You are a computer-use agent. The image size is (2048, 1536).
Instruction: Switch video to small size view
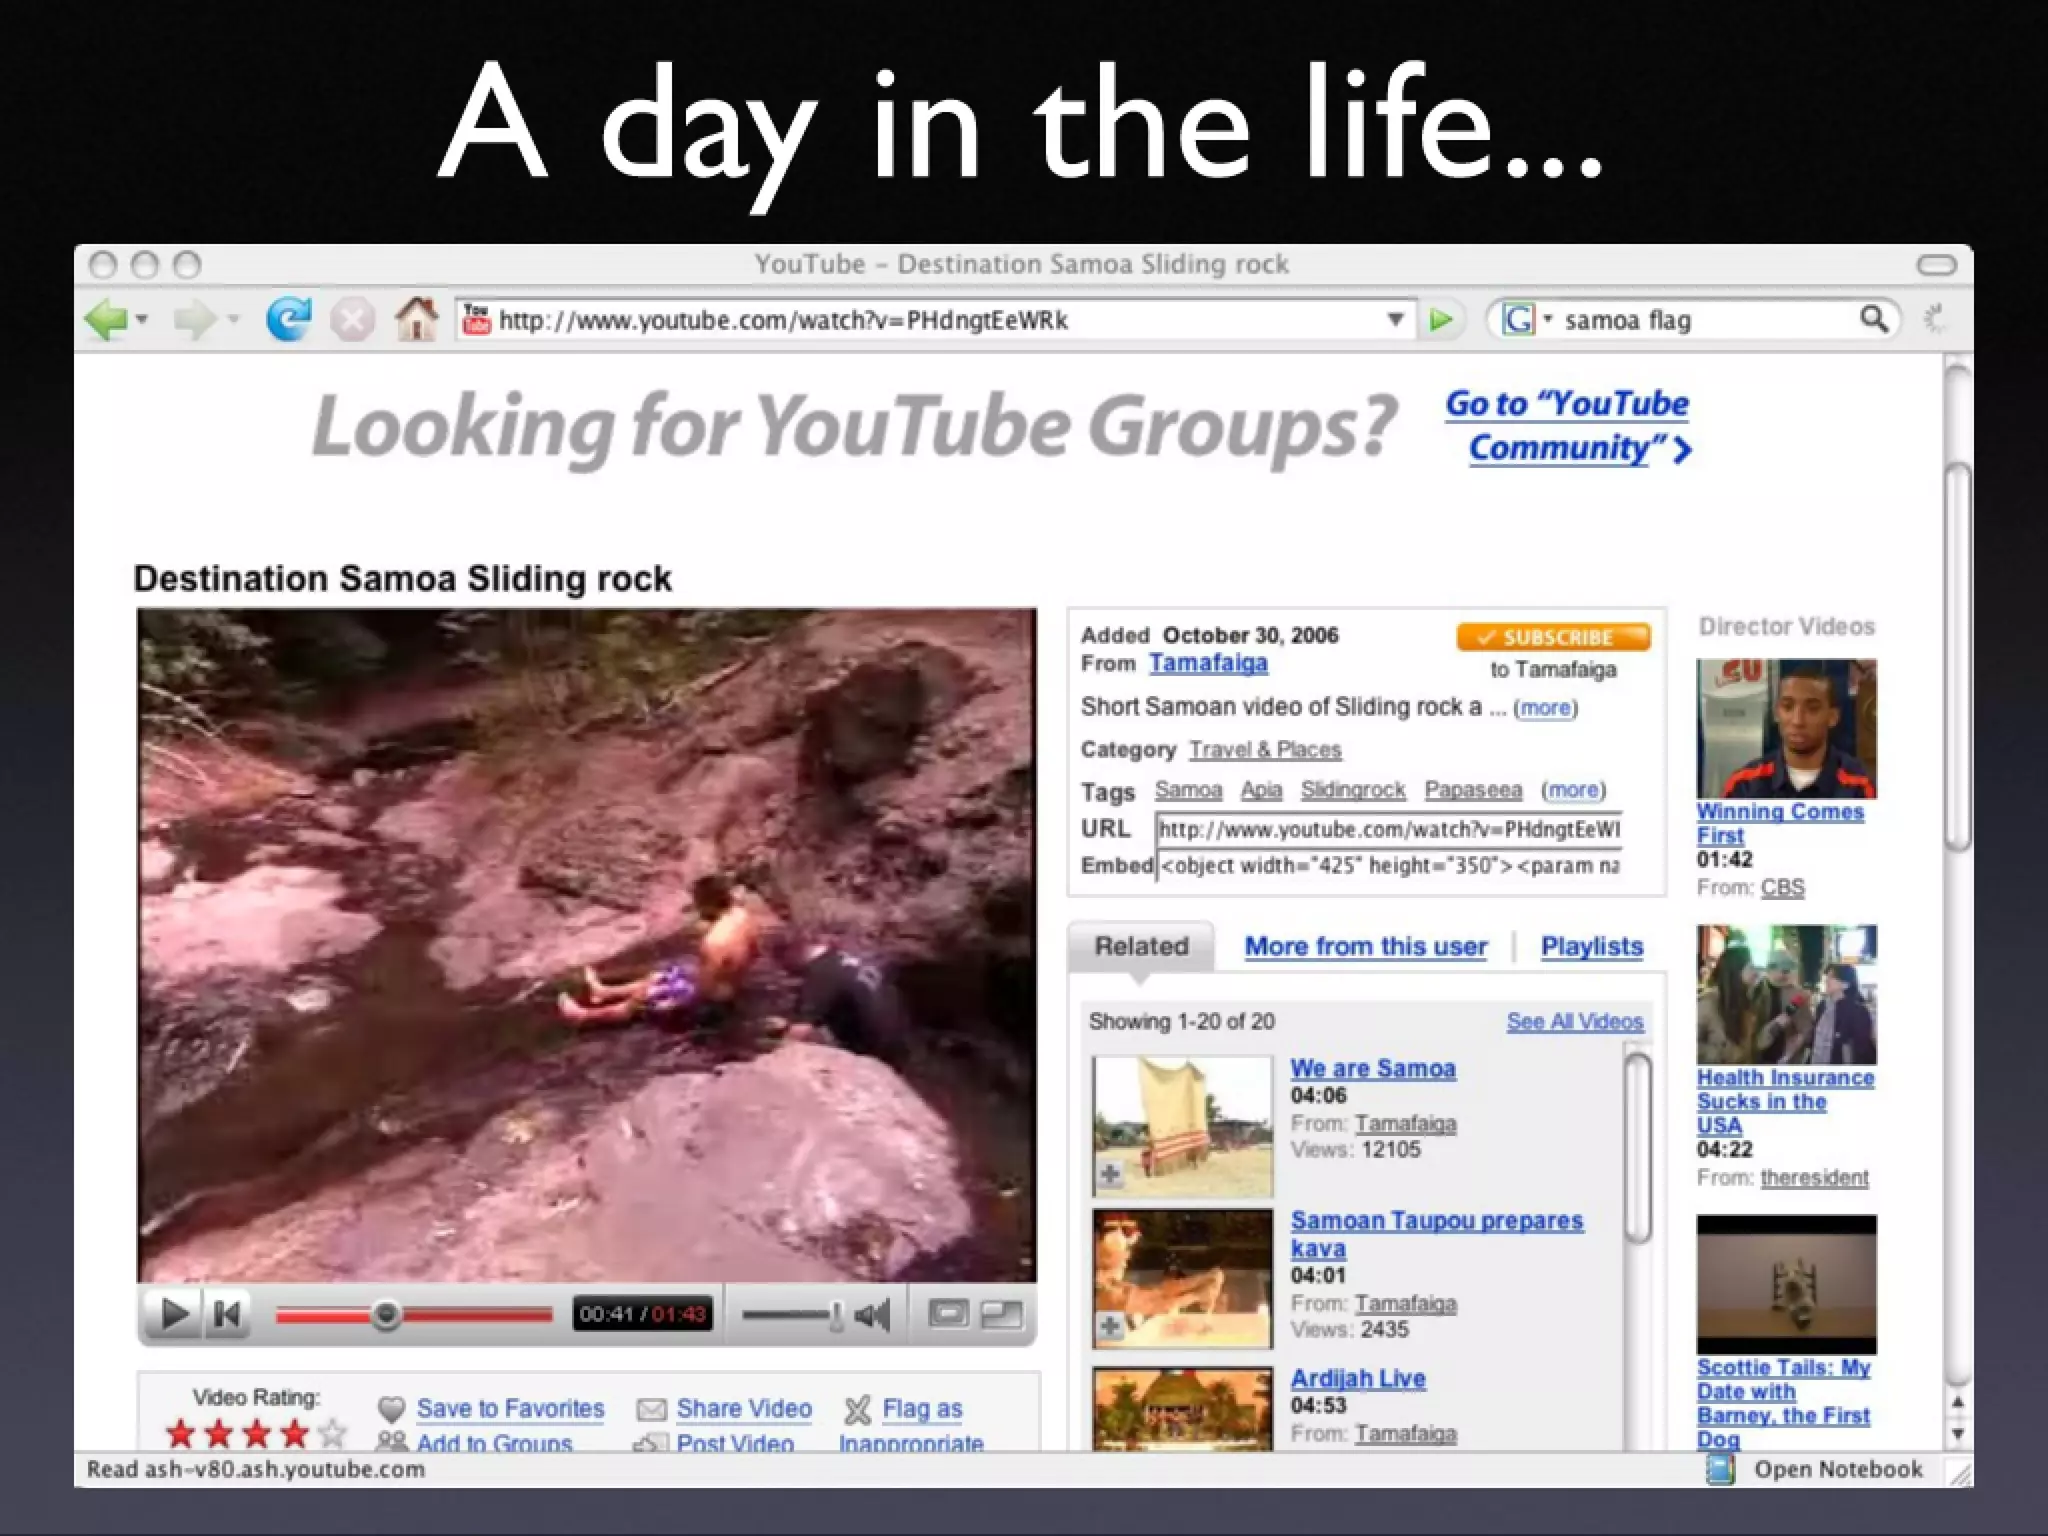[x=947, y=1314]
